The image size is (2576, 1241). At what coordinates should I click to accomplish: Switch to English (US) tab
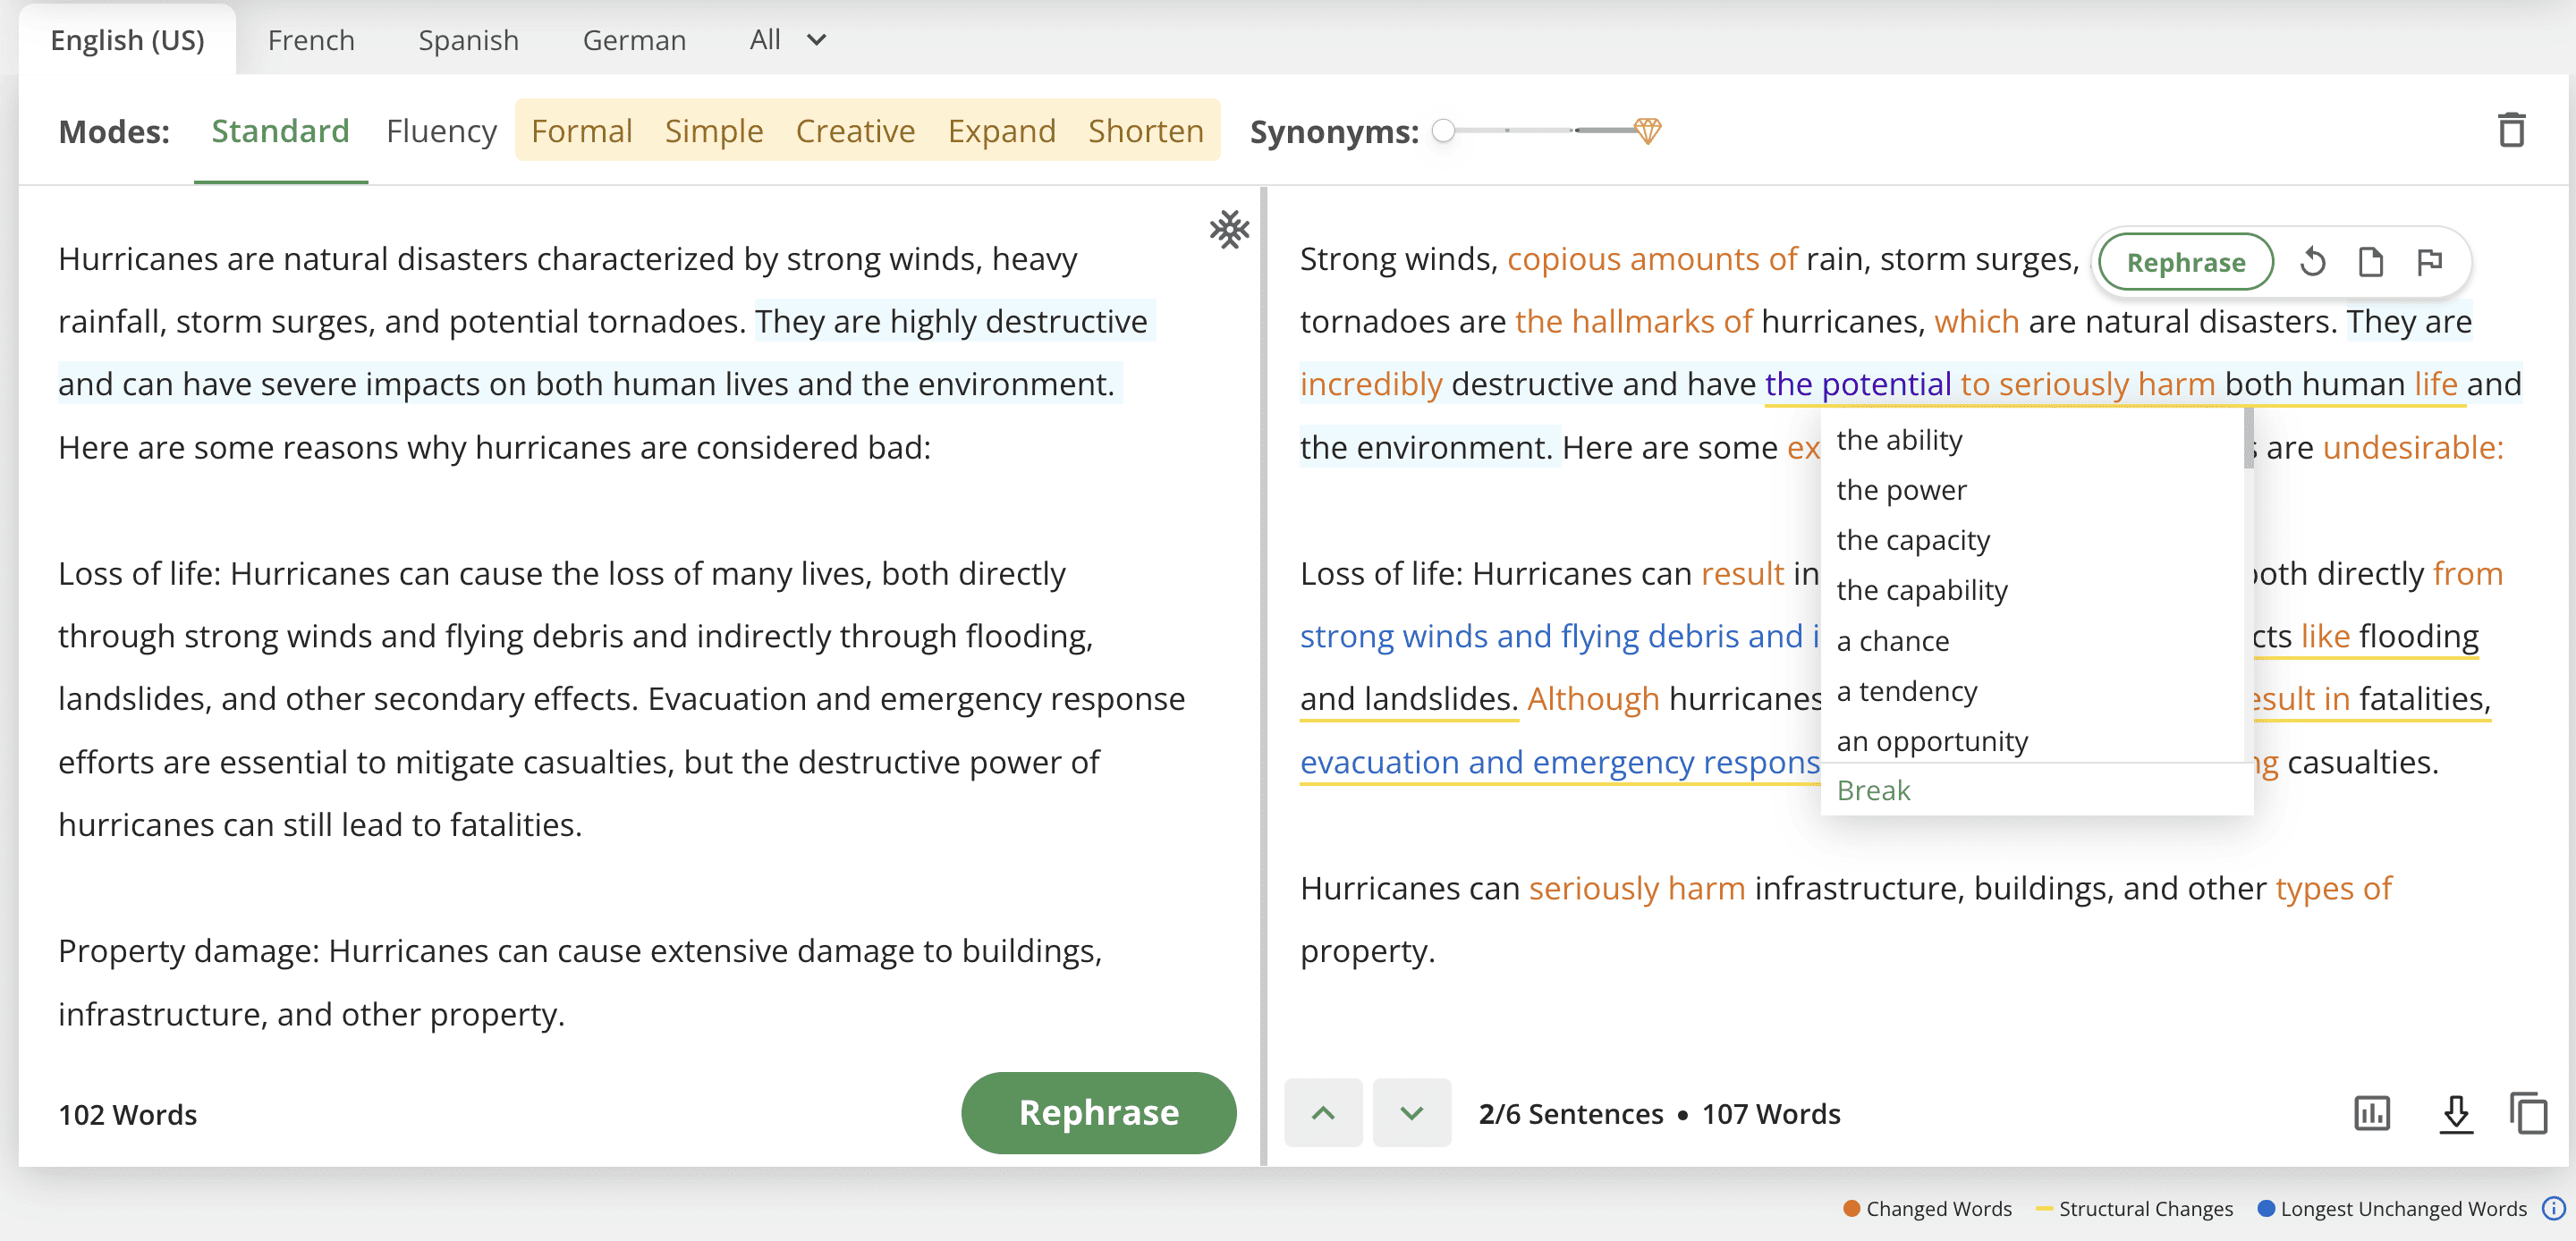point(127,40)
